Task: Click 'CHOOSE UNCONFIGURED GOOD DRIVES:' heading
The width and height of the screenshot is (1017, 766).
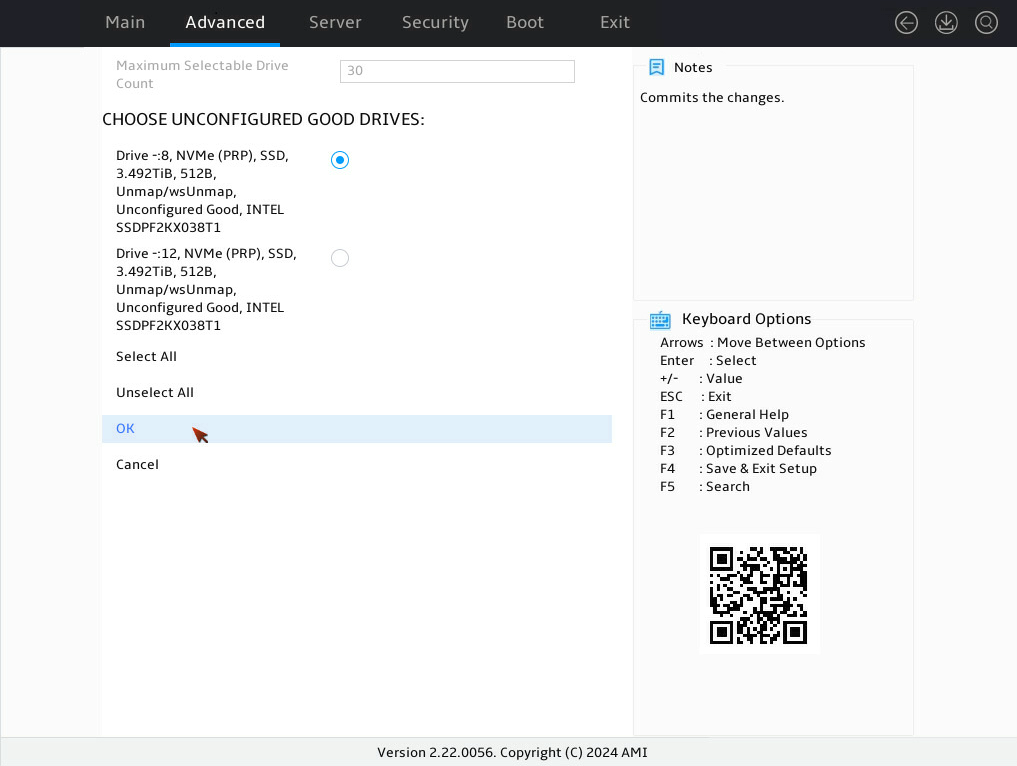Action: pyautogui.click(x=263, y=119)
